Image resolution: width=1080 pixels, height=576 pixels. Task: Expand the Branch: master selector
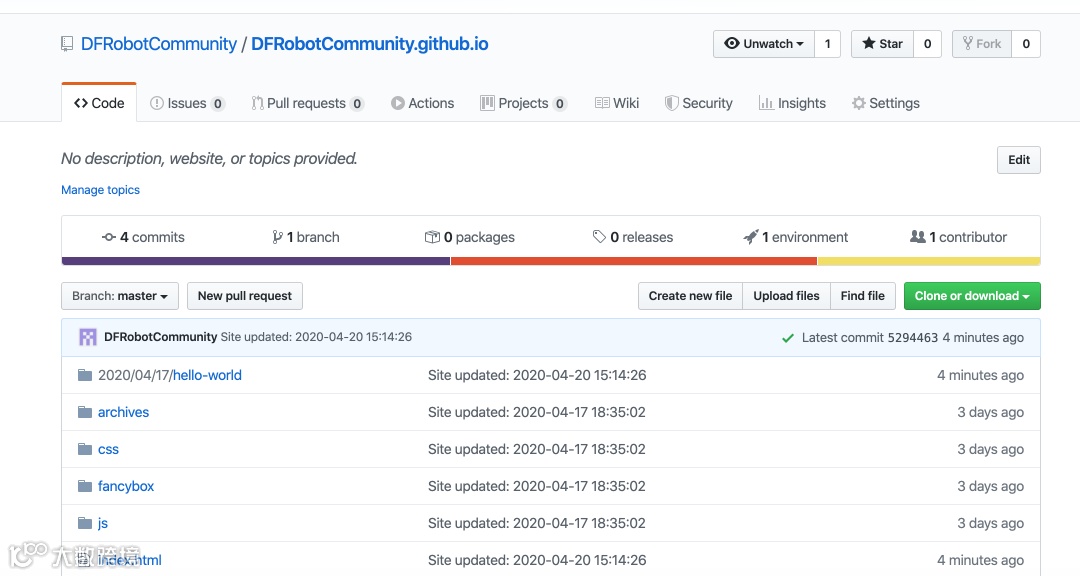(120, 296)
